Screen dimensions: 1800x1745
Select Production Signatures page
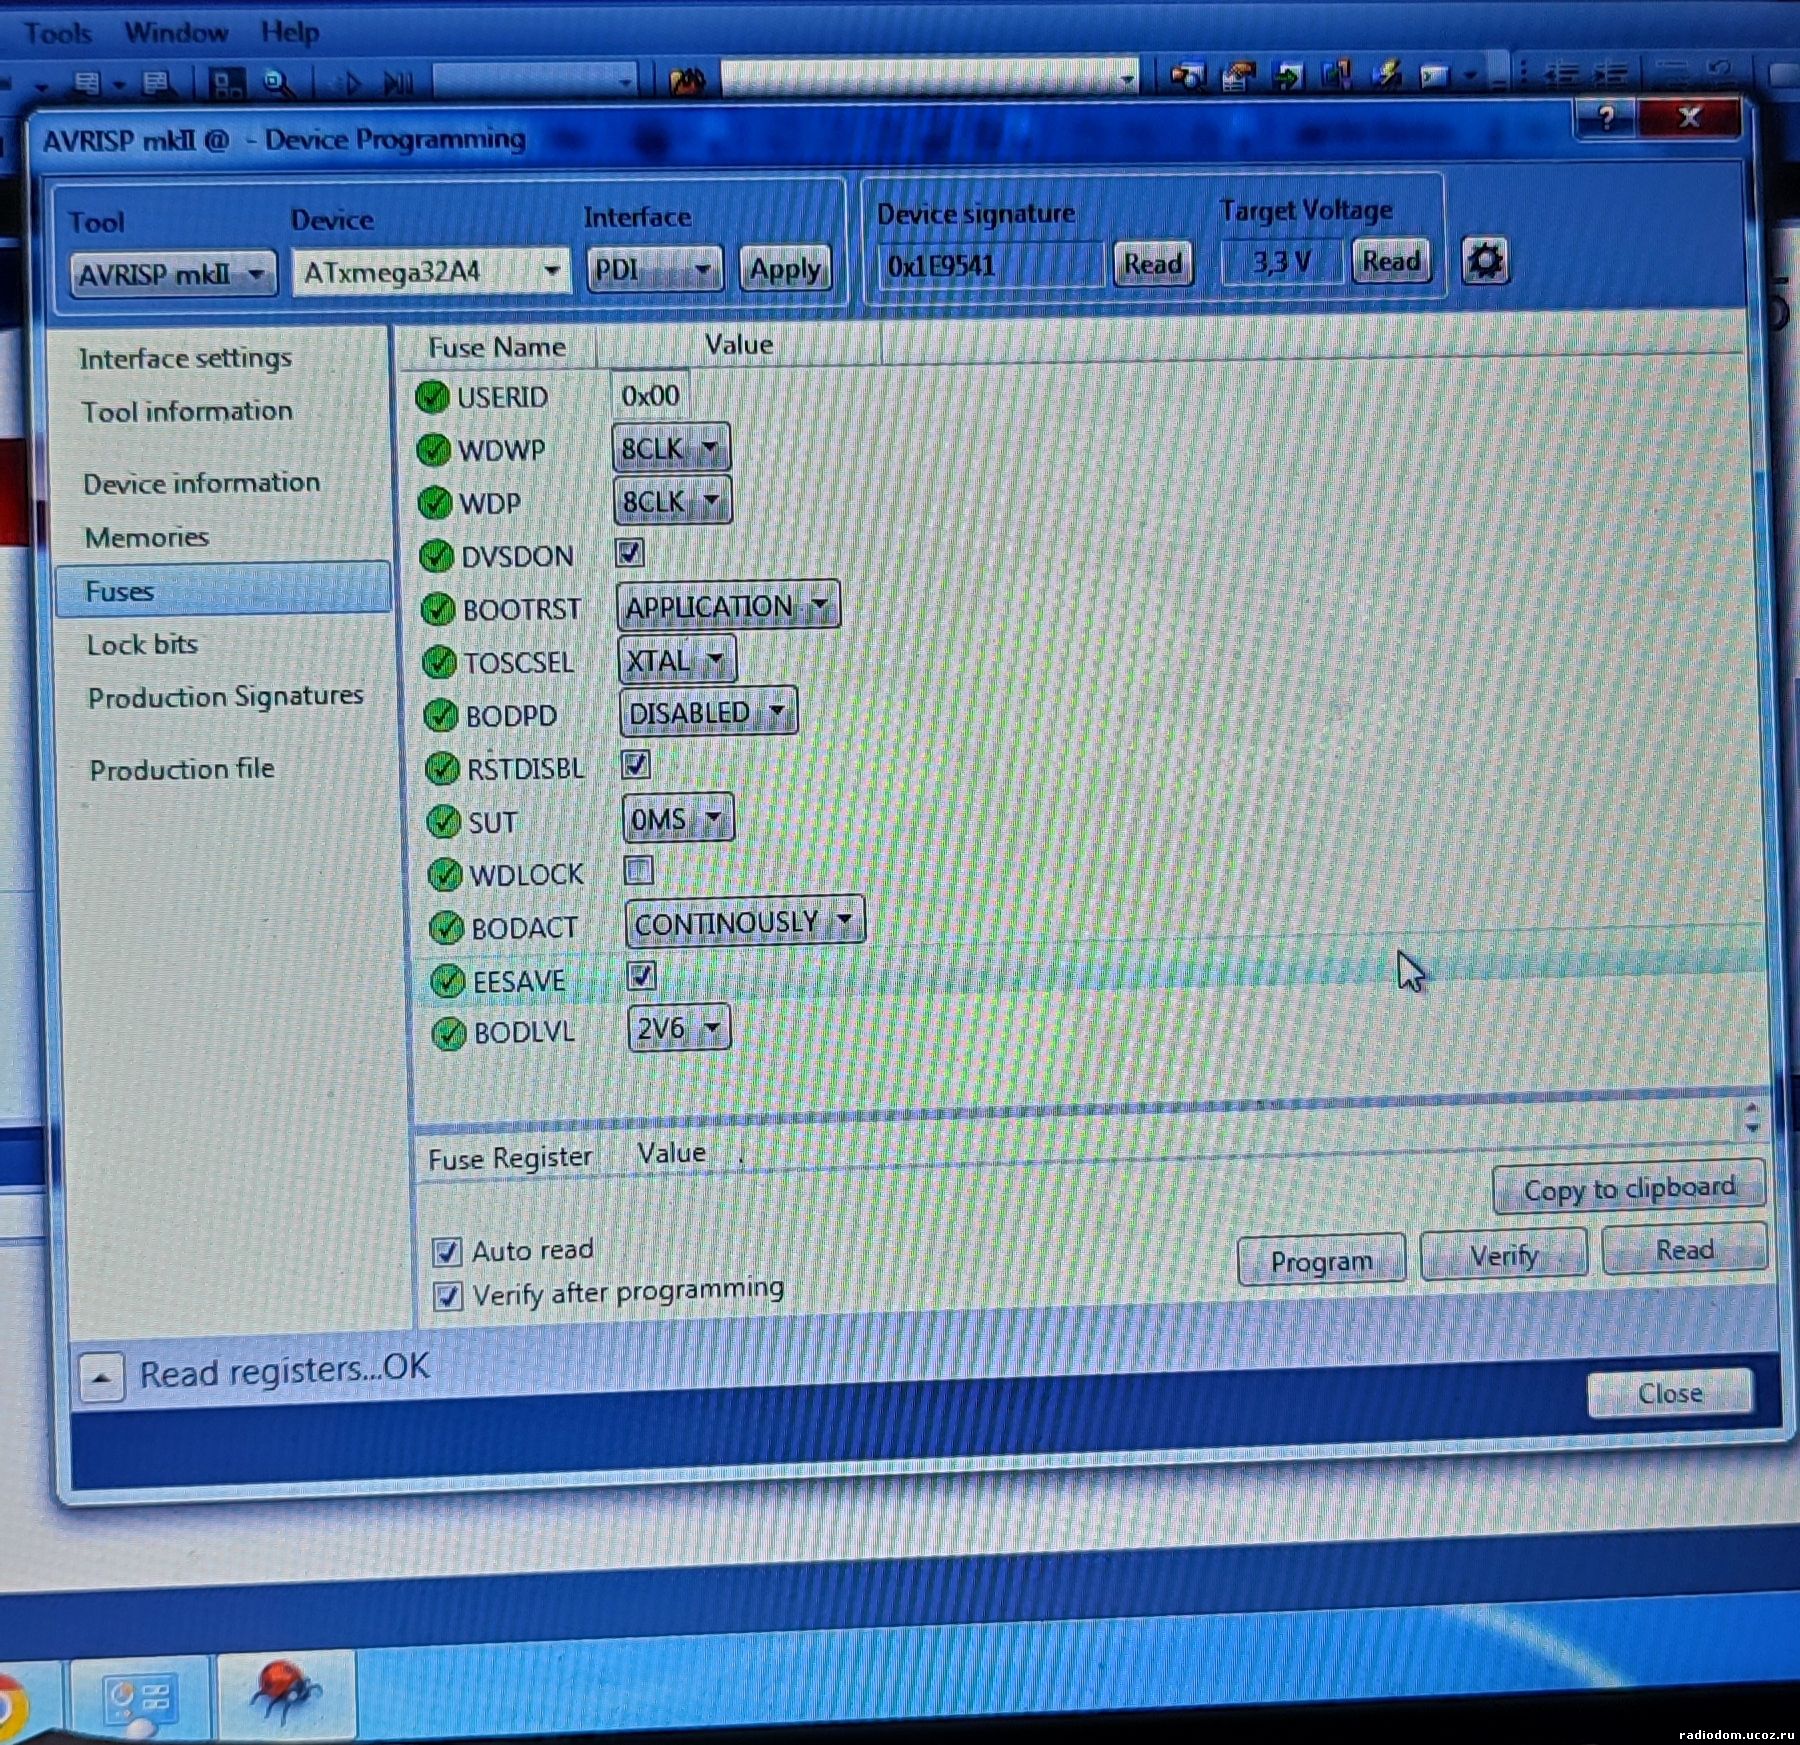225,697
